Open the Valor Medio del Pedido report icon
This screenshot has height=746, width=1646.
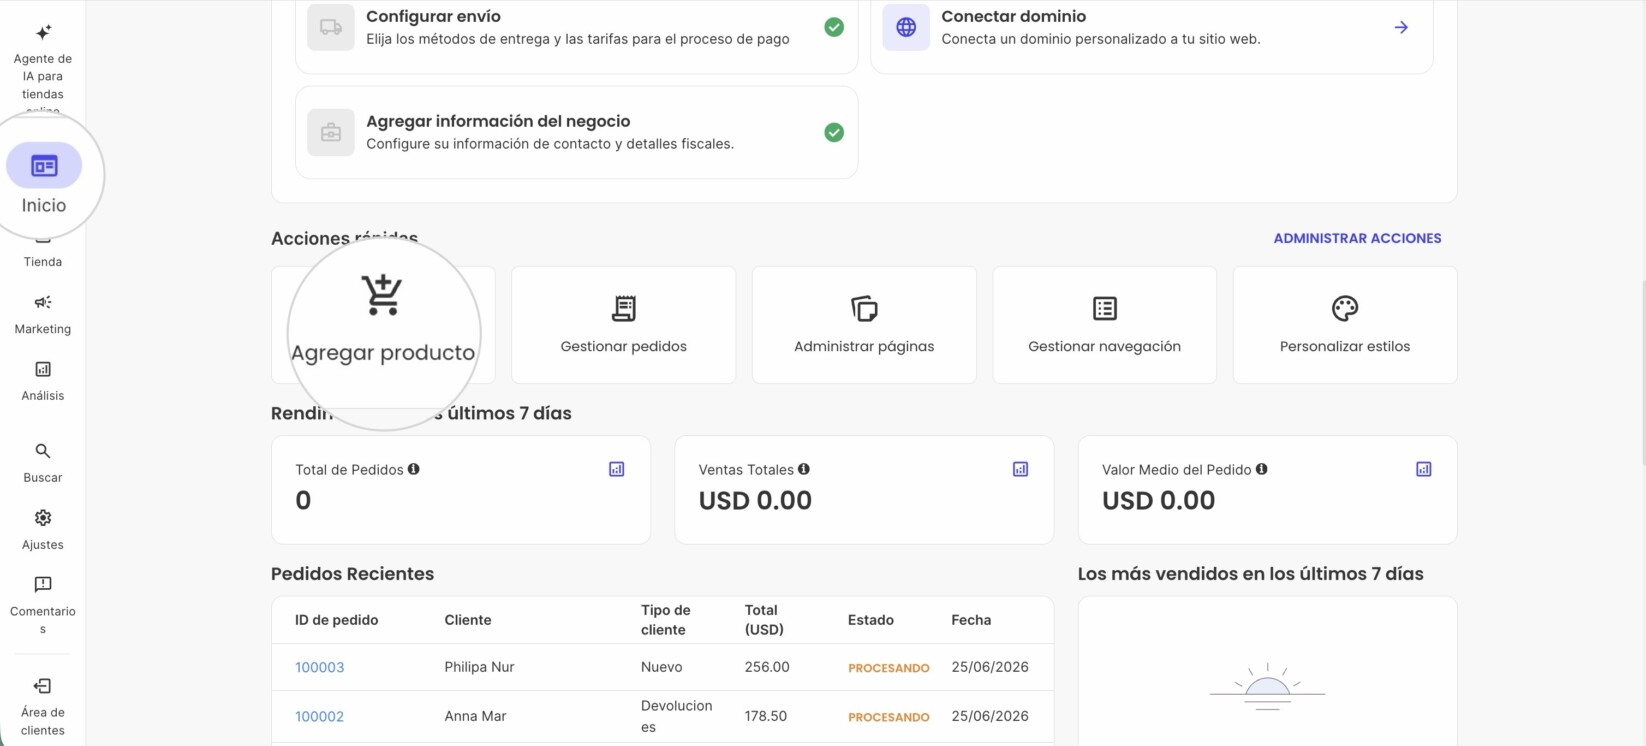click(x=1424, y=469)
